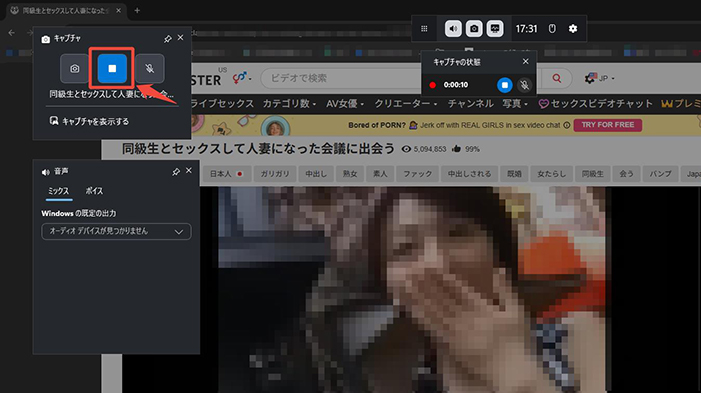The width and height of the screenshot is (701, 393).
Task: Switch to the ボイス tab
Action: (x=94, y=191)
